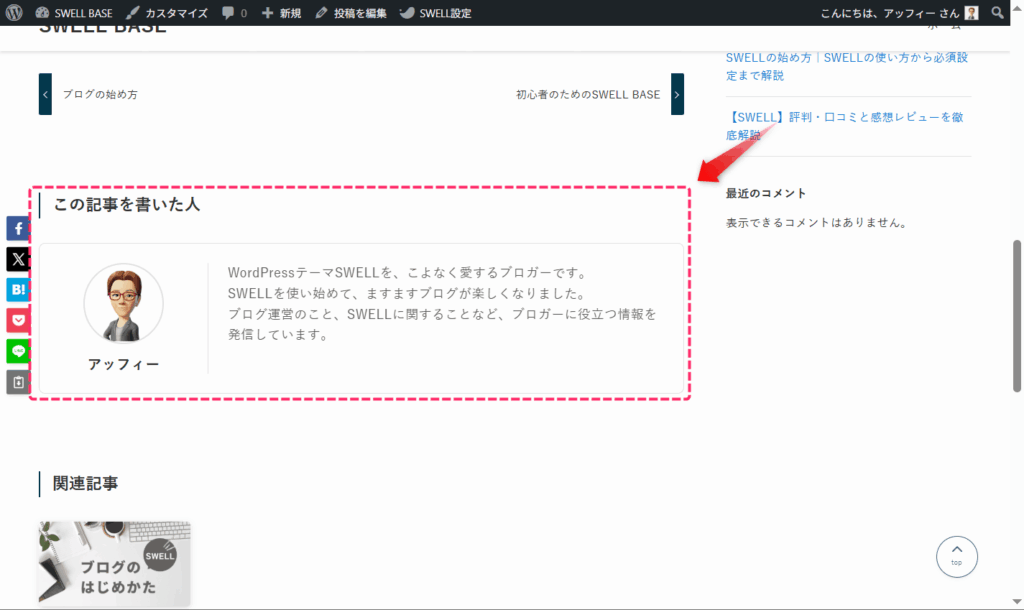Open the comments bubble showing 0
This screenshot has width=1024, height=610.
coord(234,13)
